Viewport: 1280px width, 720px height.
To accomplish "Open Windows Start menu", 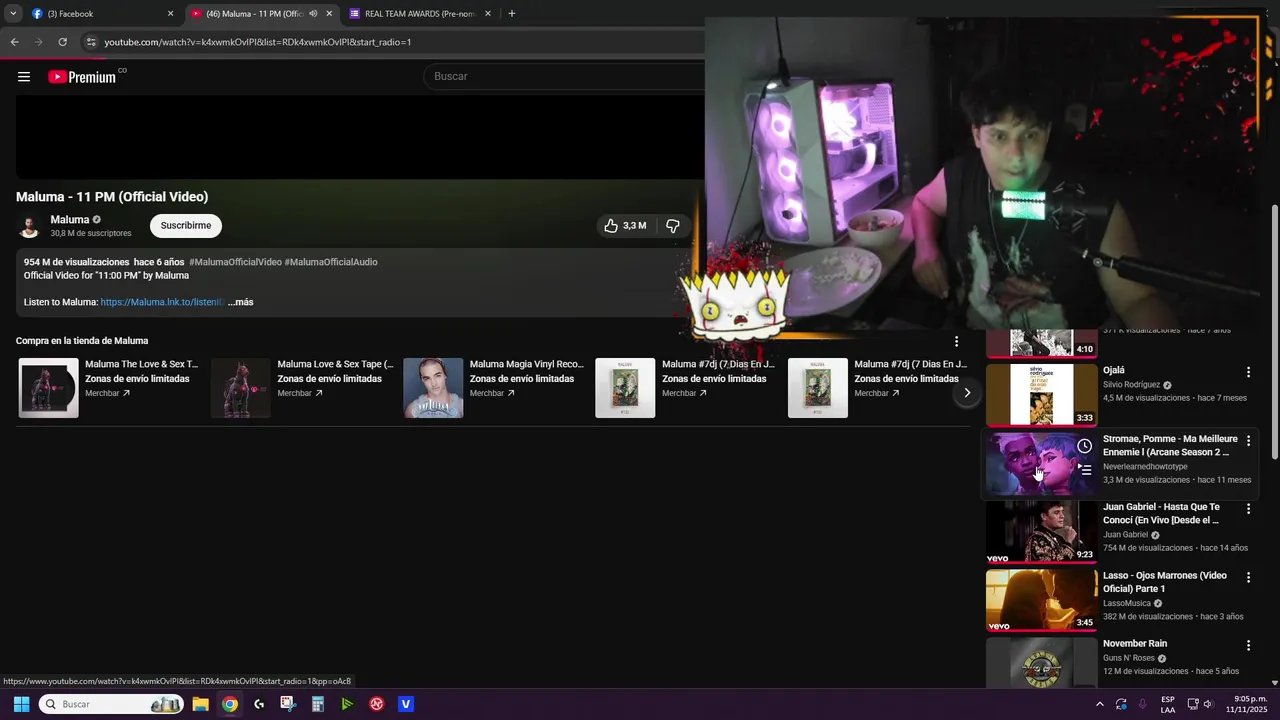I will click(x=21, y=704).
